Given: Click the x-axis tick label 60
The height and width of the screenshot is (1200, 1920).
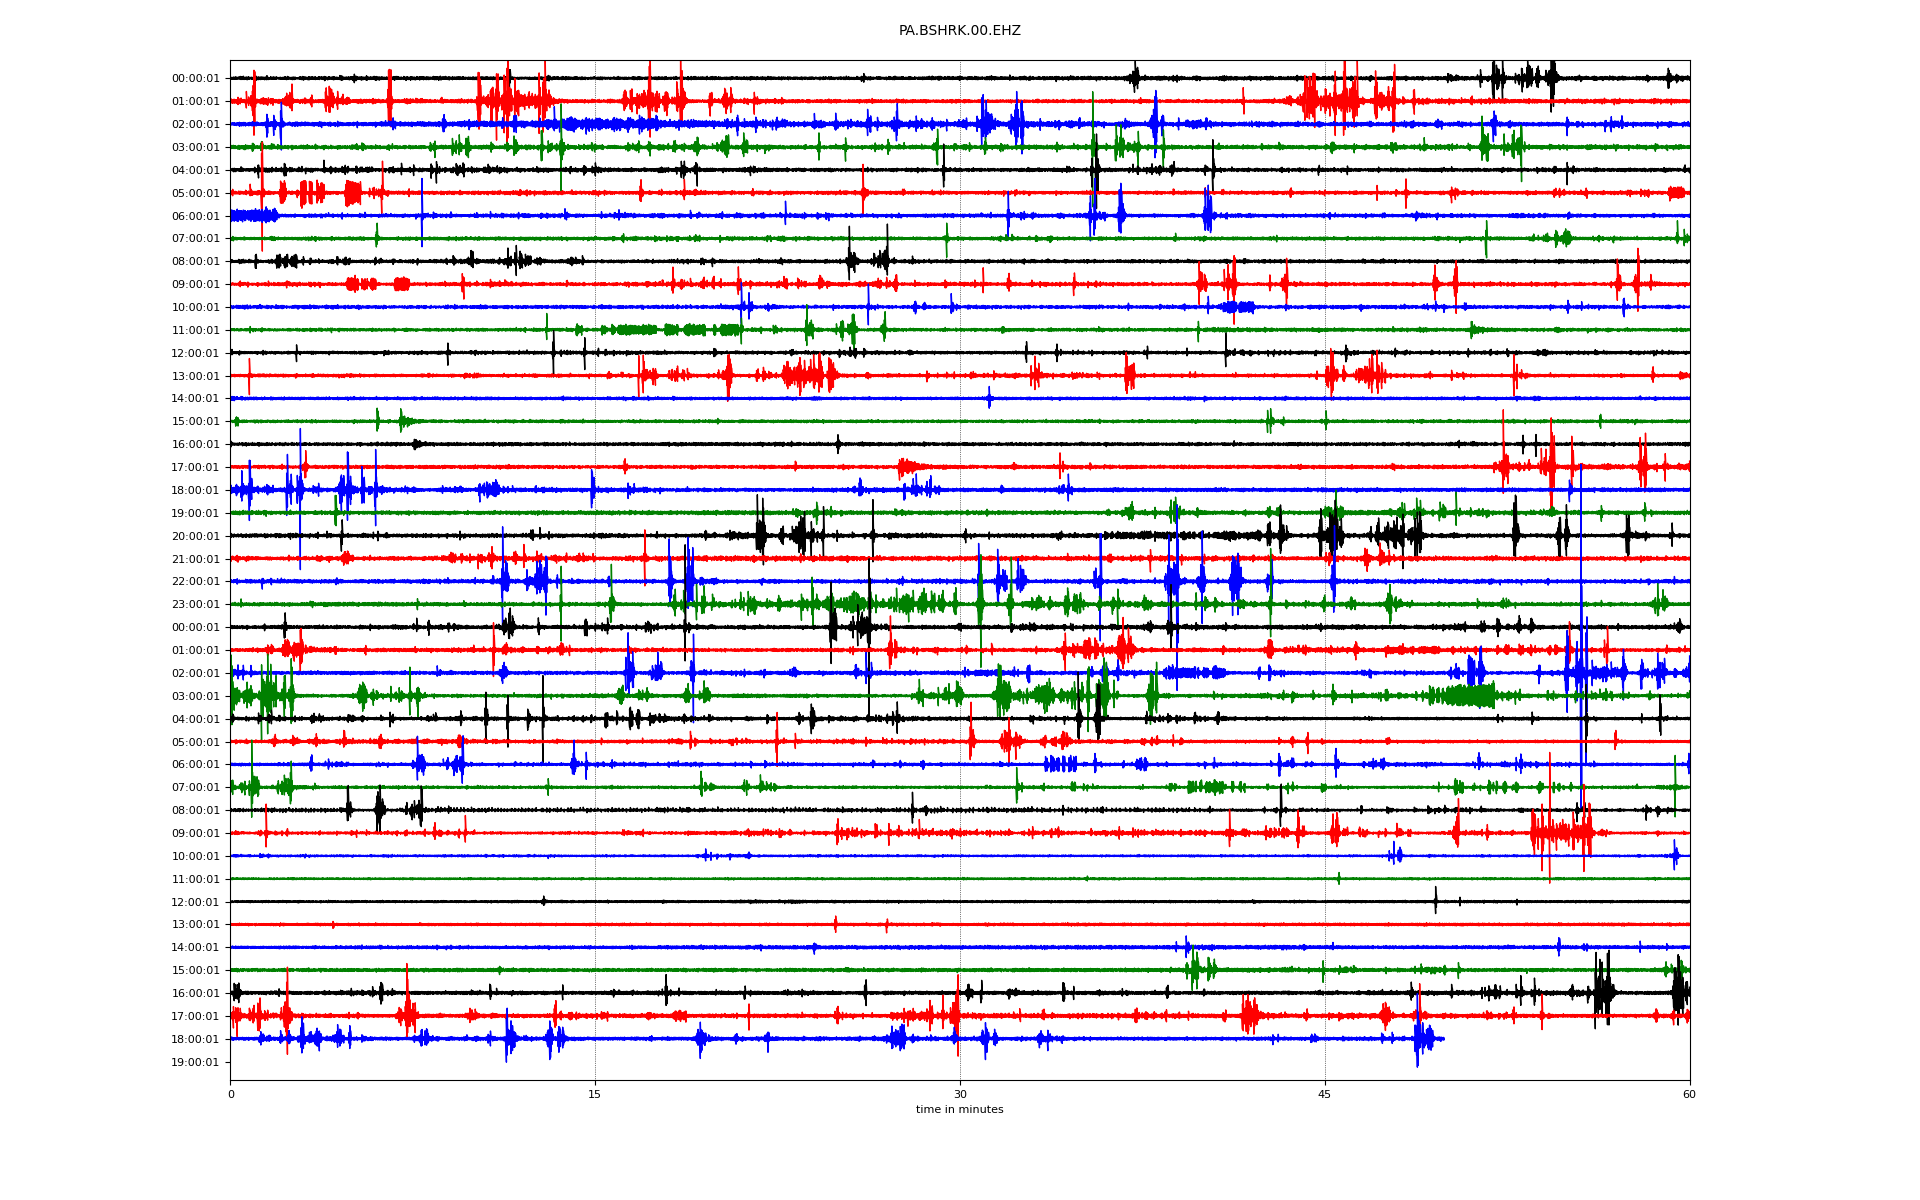Looking at the screenshot, I should [x=1689, y=1094].
